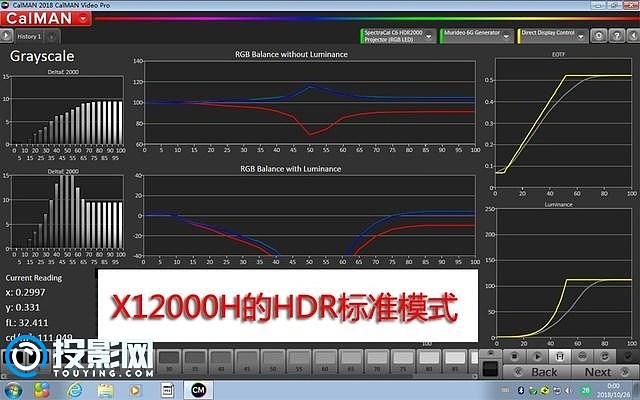Select the 70 percent gray patch

click(x=377, y=361)
